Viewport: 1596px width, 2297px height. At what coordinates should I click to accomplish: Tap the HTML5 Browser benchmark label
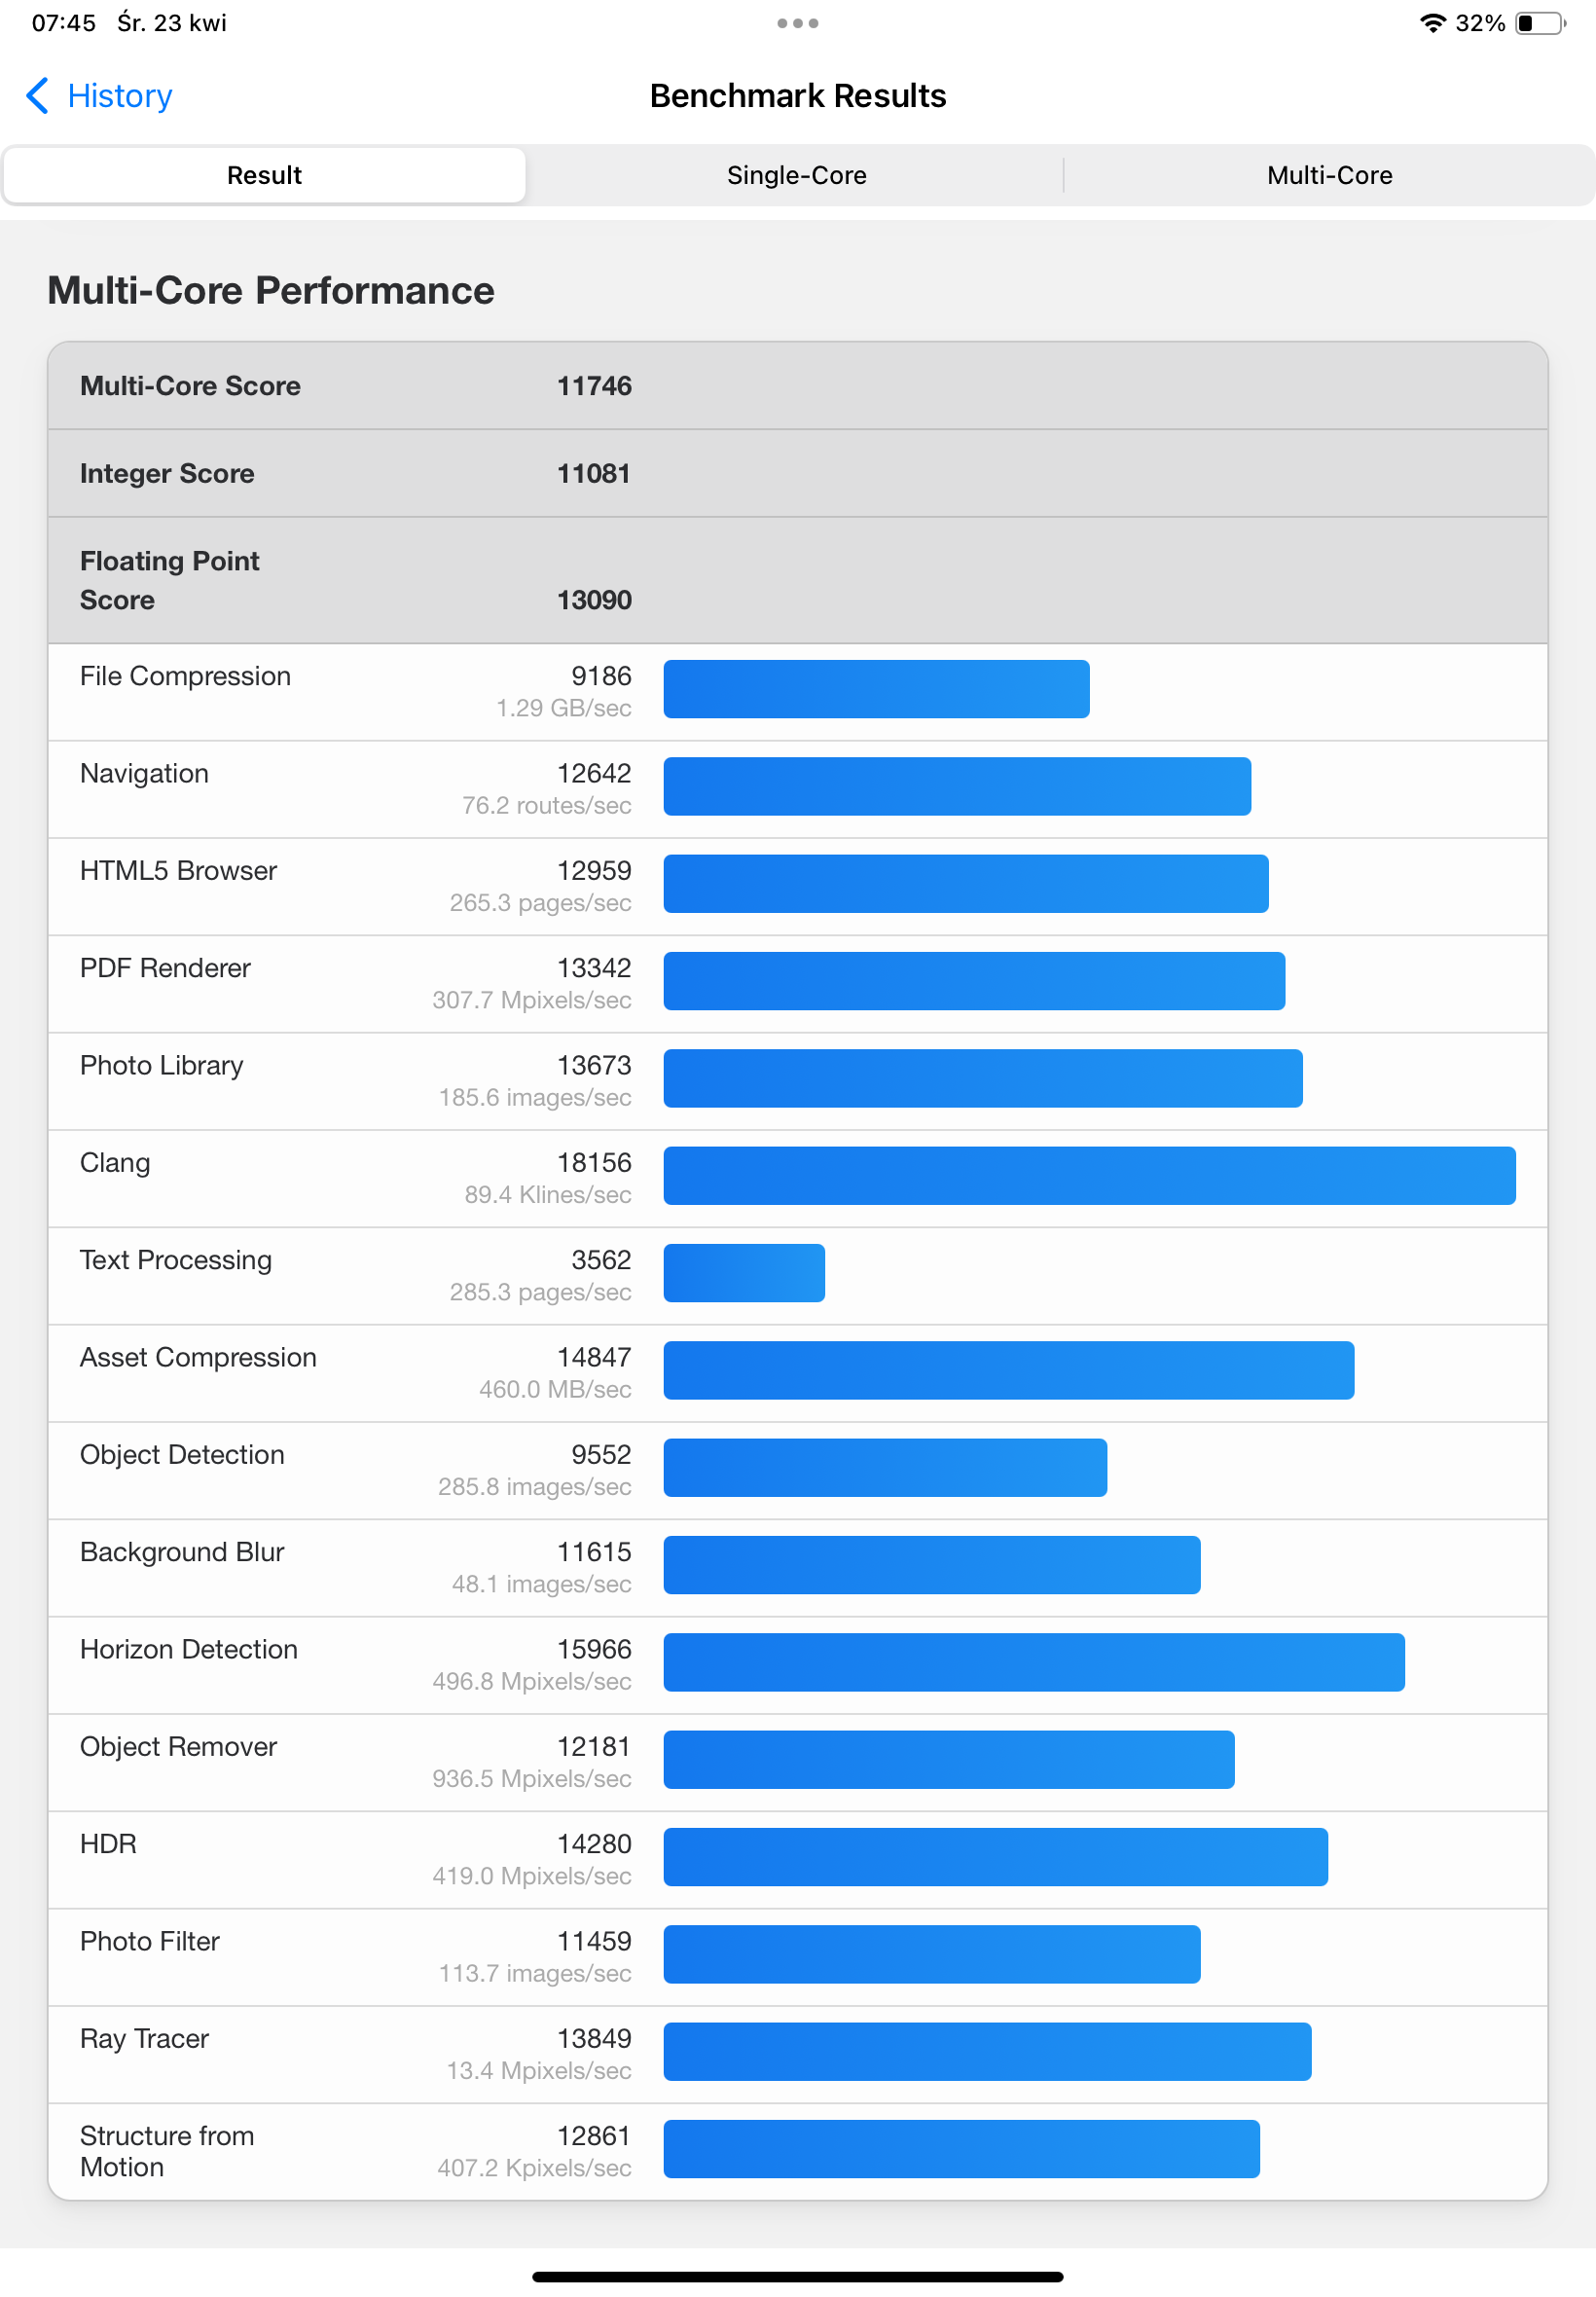coord(178,870)
